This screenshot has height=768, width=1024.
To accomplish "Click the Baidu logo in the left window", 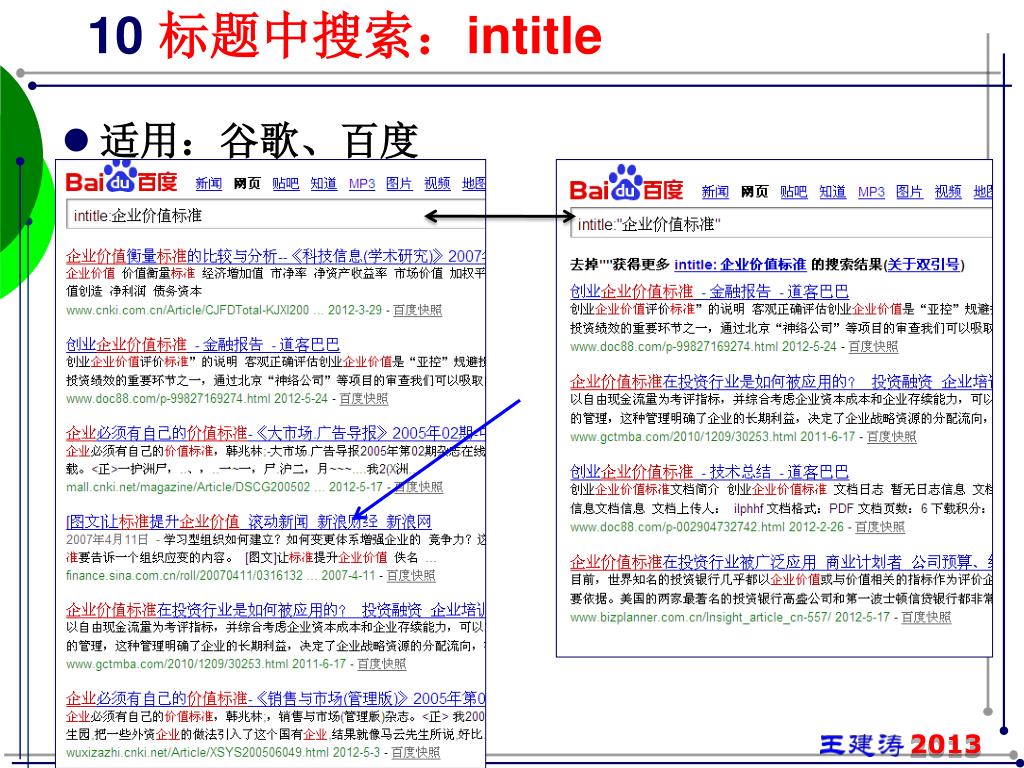I will [121, 178].
